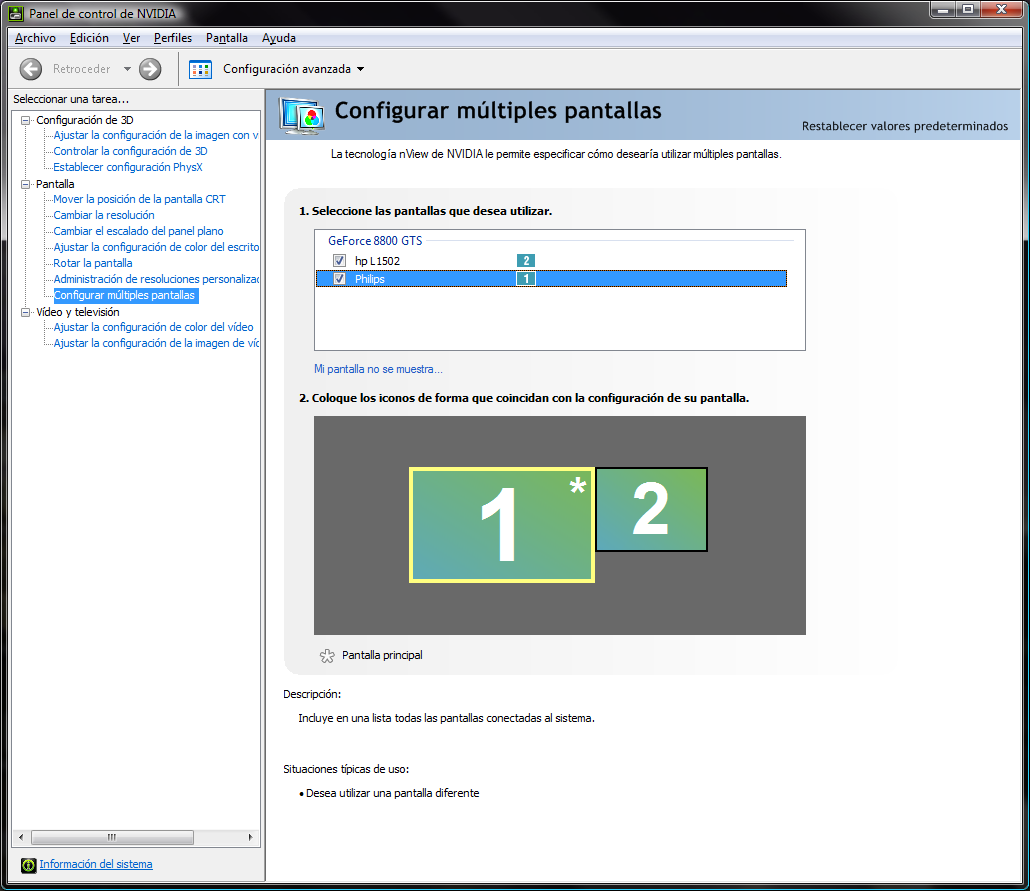Open the Ayuda menu

click(x=279, y=38)
